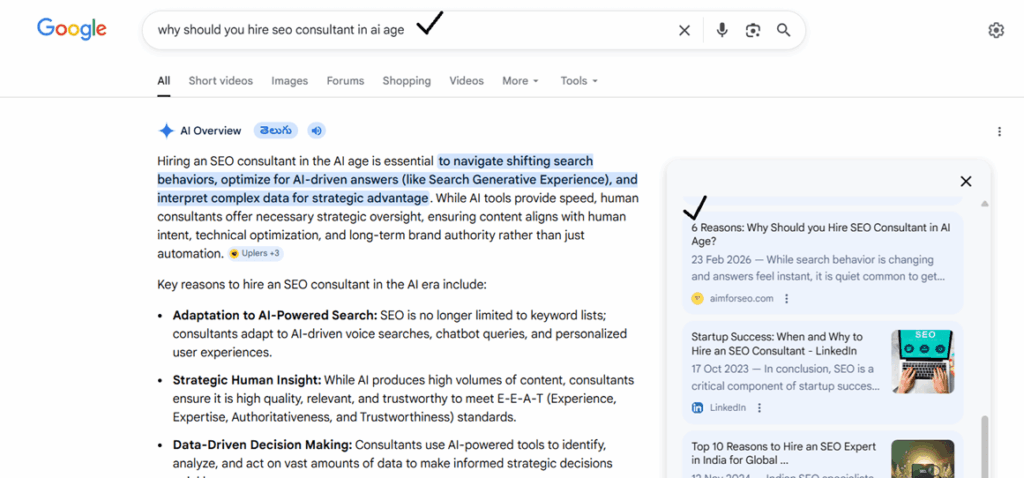
Task: Open Google Lens image search
Action: pos(753,30)
